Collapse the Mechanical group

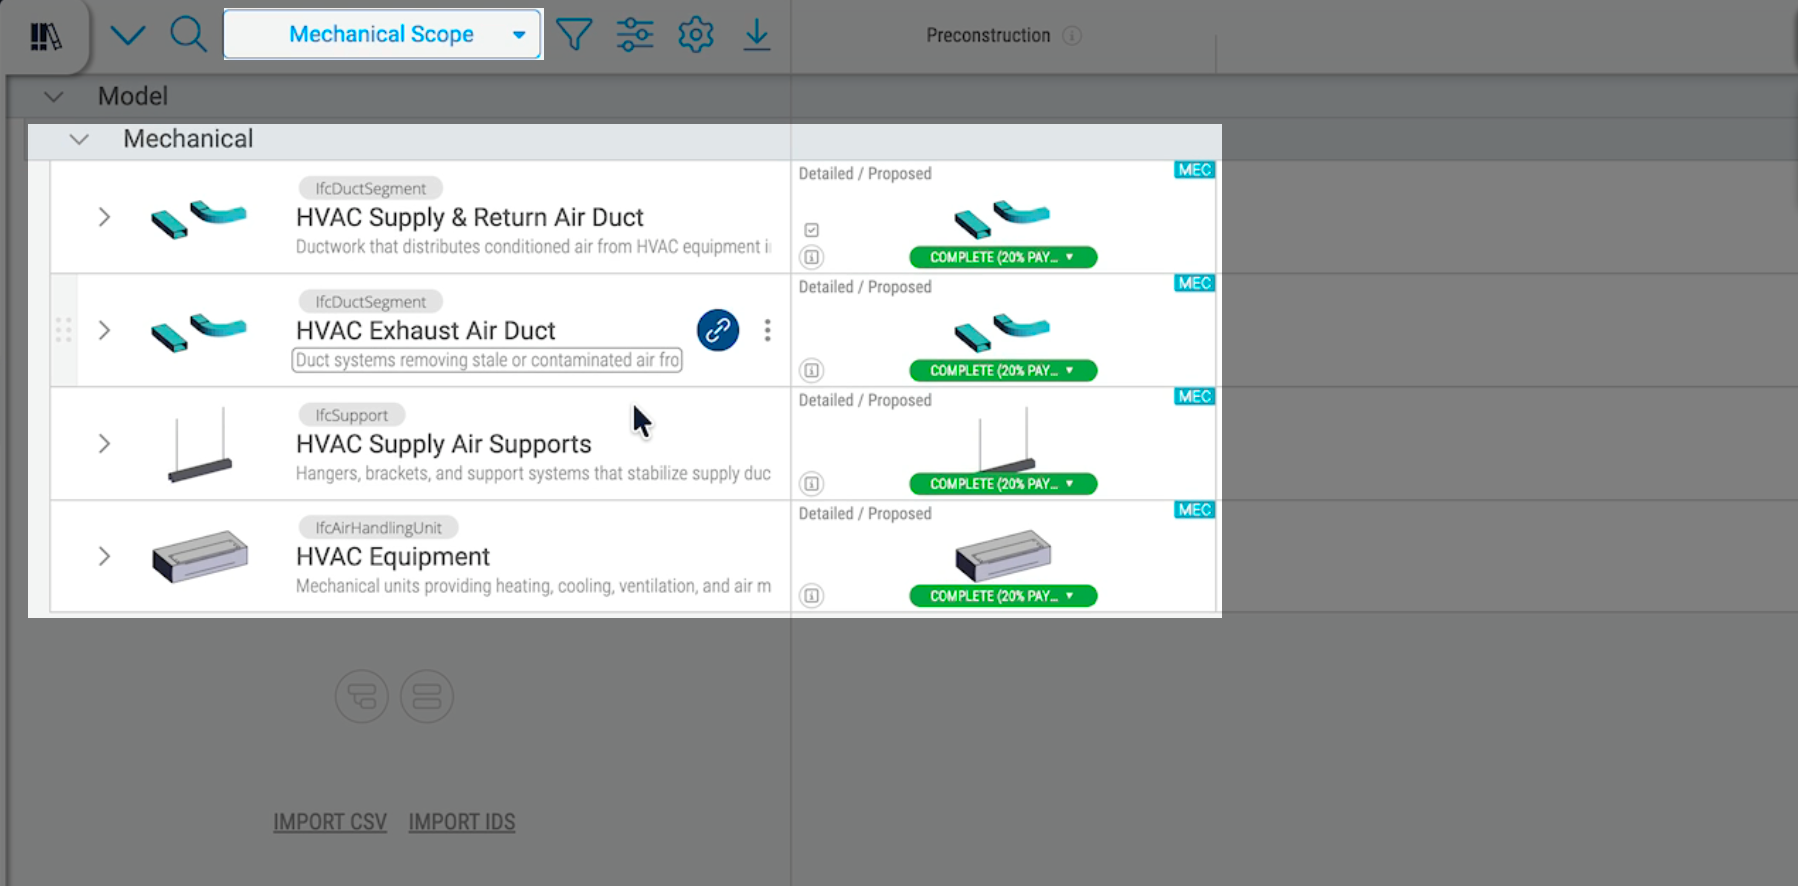[79, 140]
